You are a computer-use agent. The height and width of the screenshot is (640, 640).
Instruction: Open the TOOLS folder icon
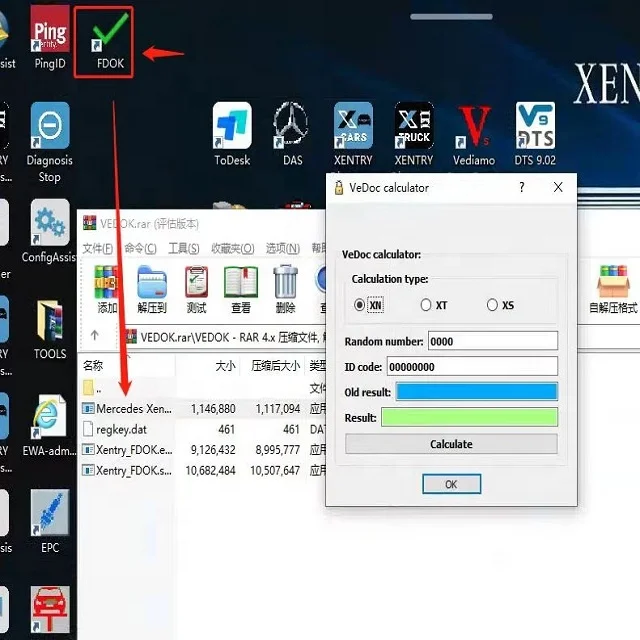tap(50, 330)
